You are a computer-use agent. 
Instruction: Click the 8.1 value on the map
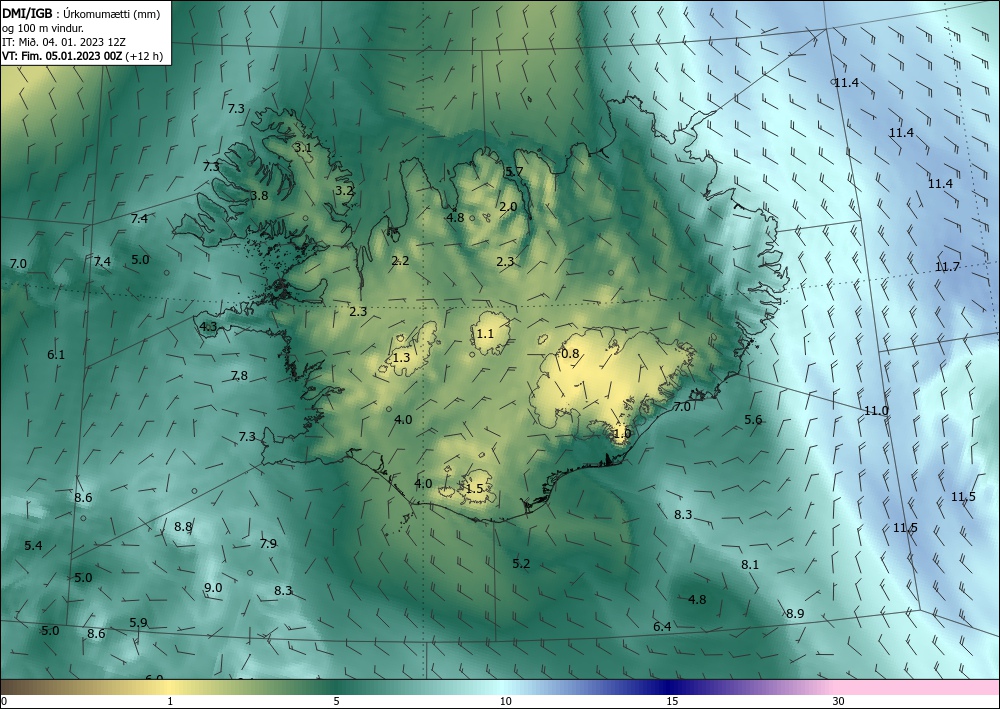750,564
